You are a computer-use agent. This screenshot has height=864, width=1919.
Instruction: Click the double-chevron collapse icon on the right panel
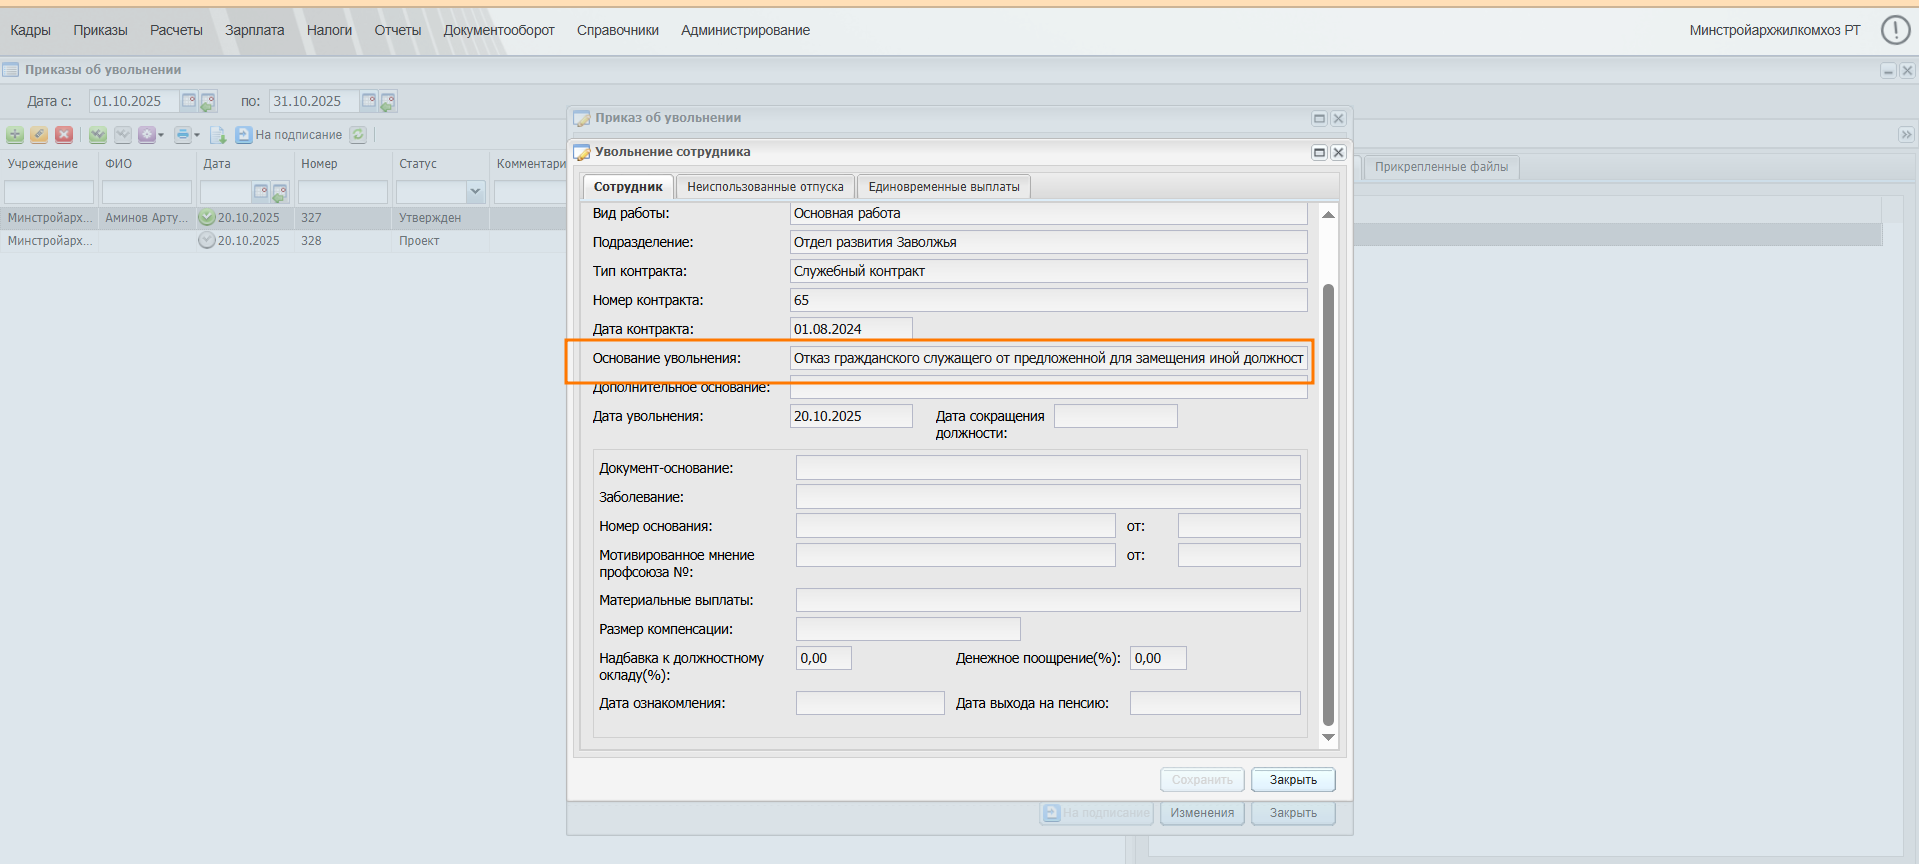(x=1906, y=135)
